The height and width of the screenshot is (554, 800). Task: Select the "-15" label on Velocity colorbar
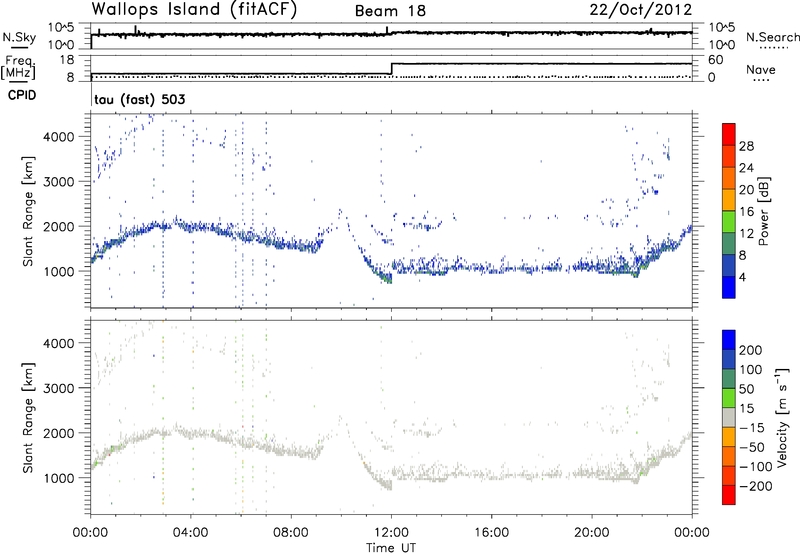[x=752, y=427]
